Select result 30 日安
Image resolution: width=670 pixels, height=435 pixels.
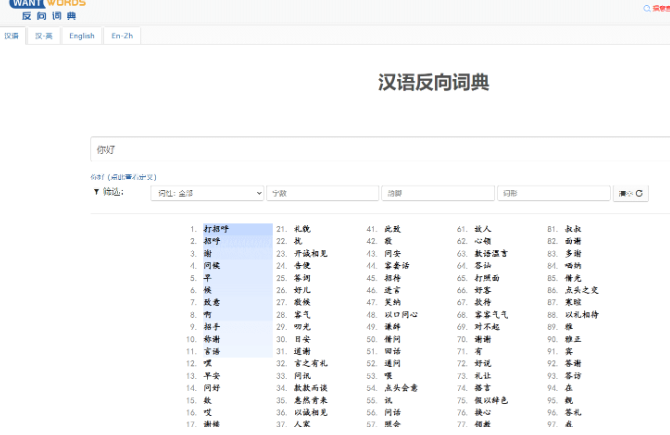[x=303, y=339]
